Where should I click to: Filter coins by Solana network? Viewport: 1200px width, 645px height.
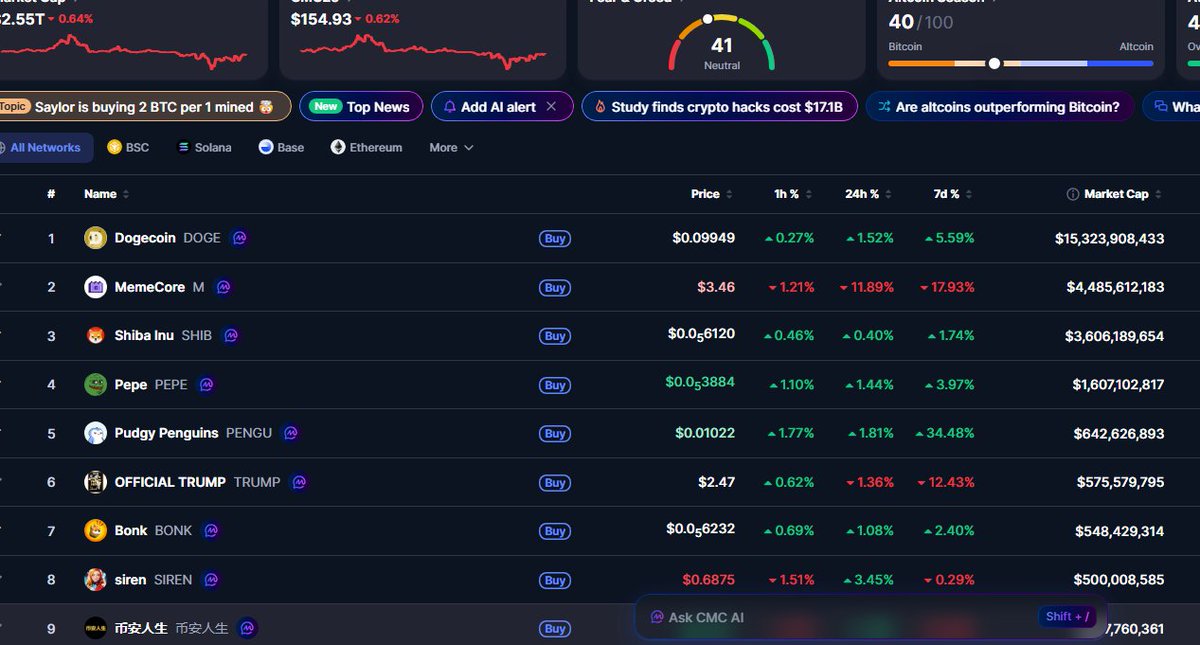click(204, 147)
